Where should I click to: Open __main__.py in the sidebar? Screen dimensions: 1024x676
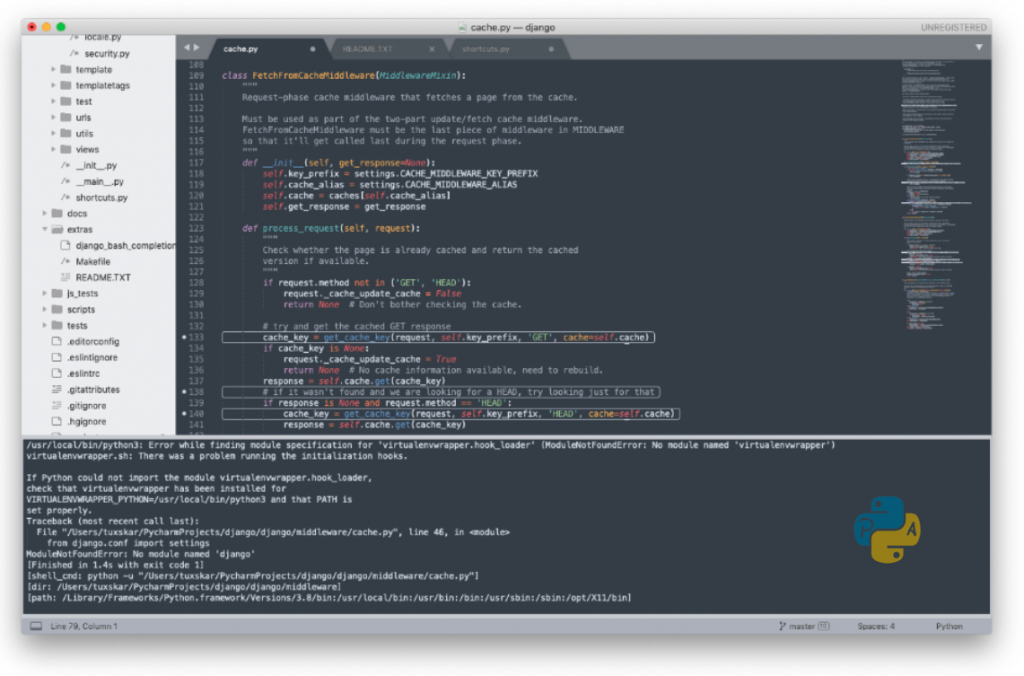coord(99,182)
